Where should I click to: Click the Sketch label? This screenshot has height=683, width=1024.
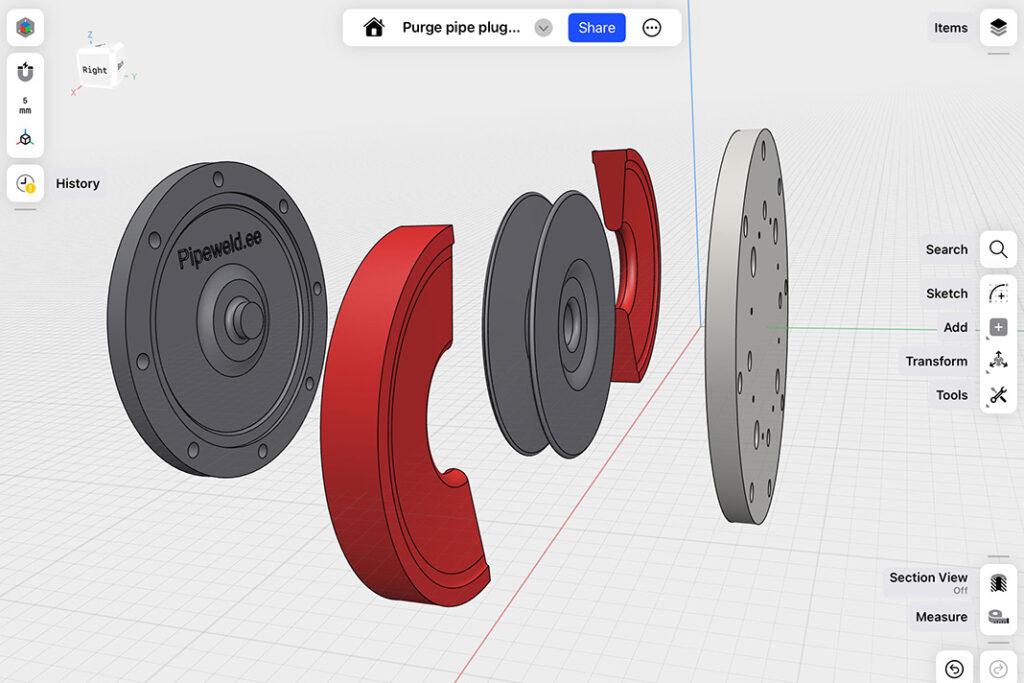pos(946,293)
